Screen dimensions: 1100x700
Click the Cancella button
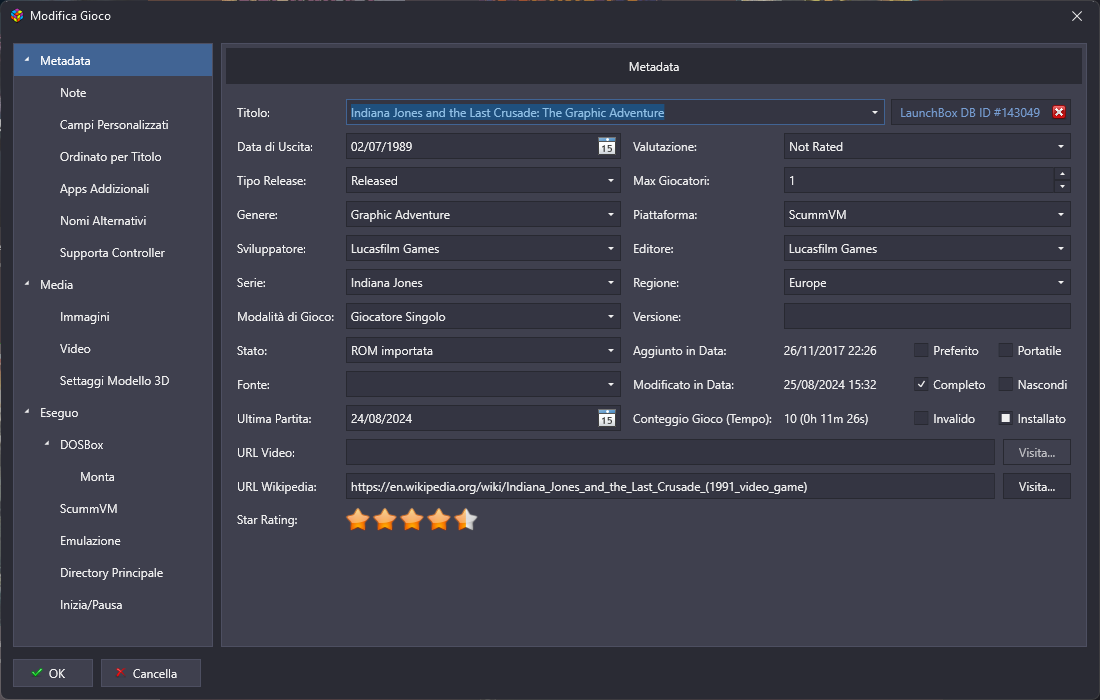click(x=151, y=673)
